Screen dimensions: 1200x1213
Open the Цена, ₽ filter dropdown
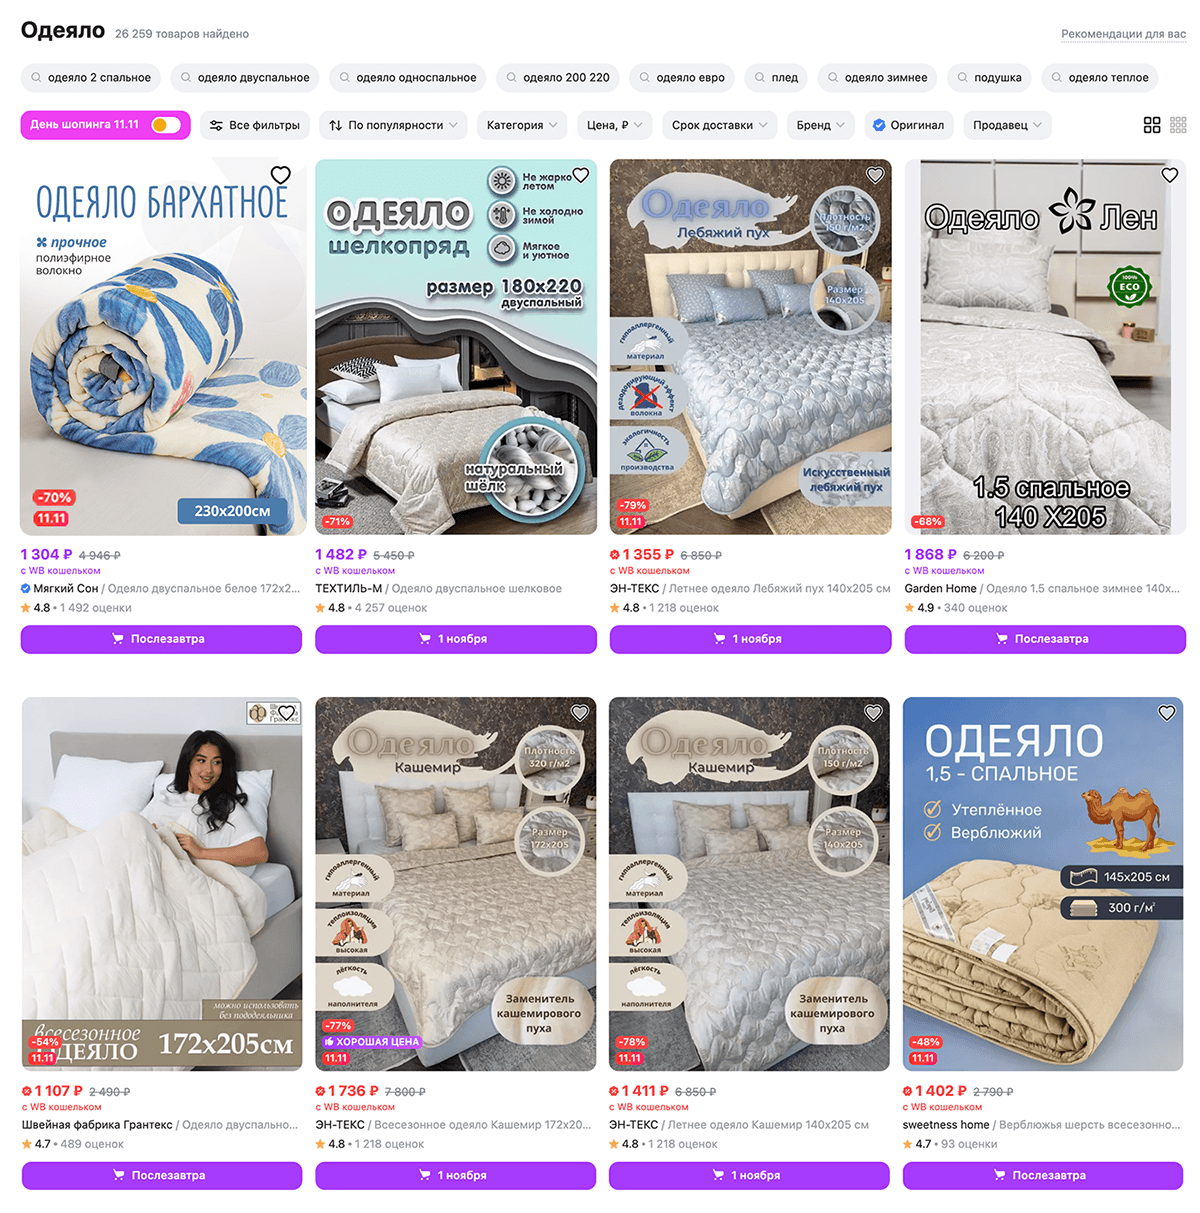[615, 125]
